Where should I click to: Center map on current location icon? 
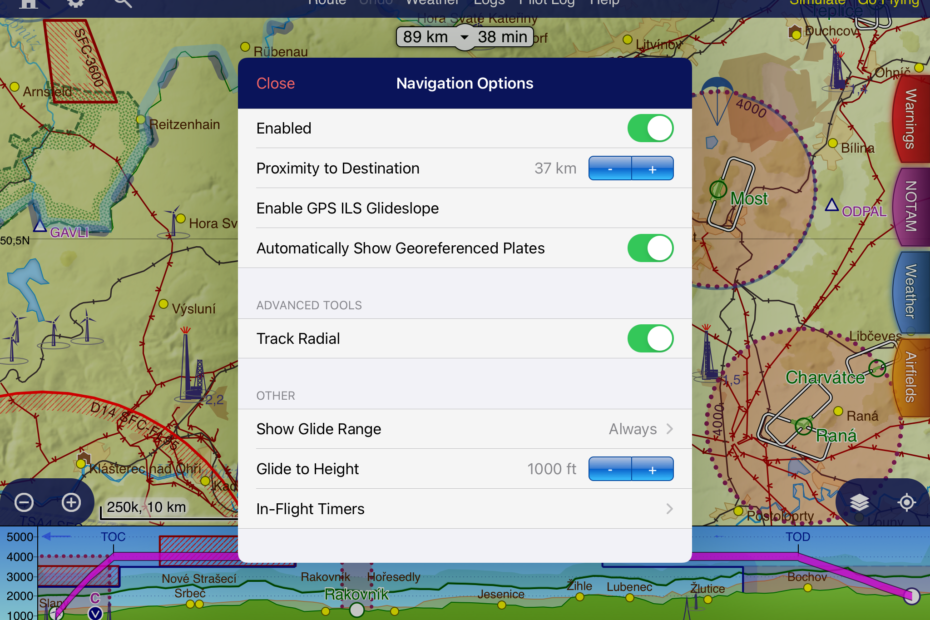907,503
